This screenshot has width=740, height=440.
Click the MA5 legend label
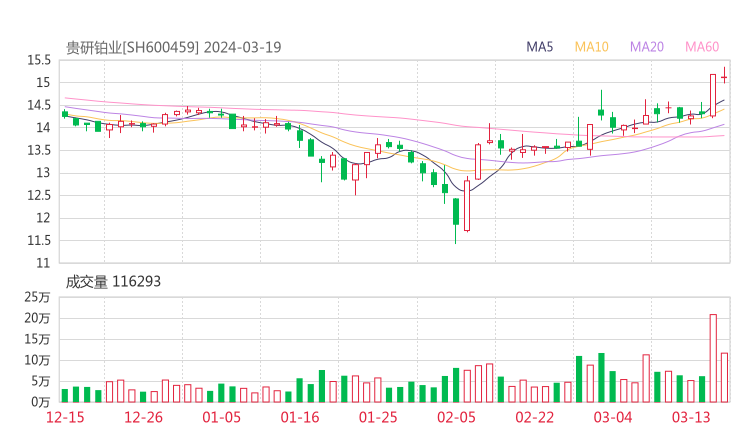click(x=539, y=47)
